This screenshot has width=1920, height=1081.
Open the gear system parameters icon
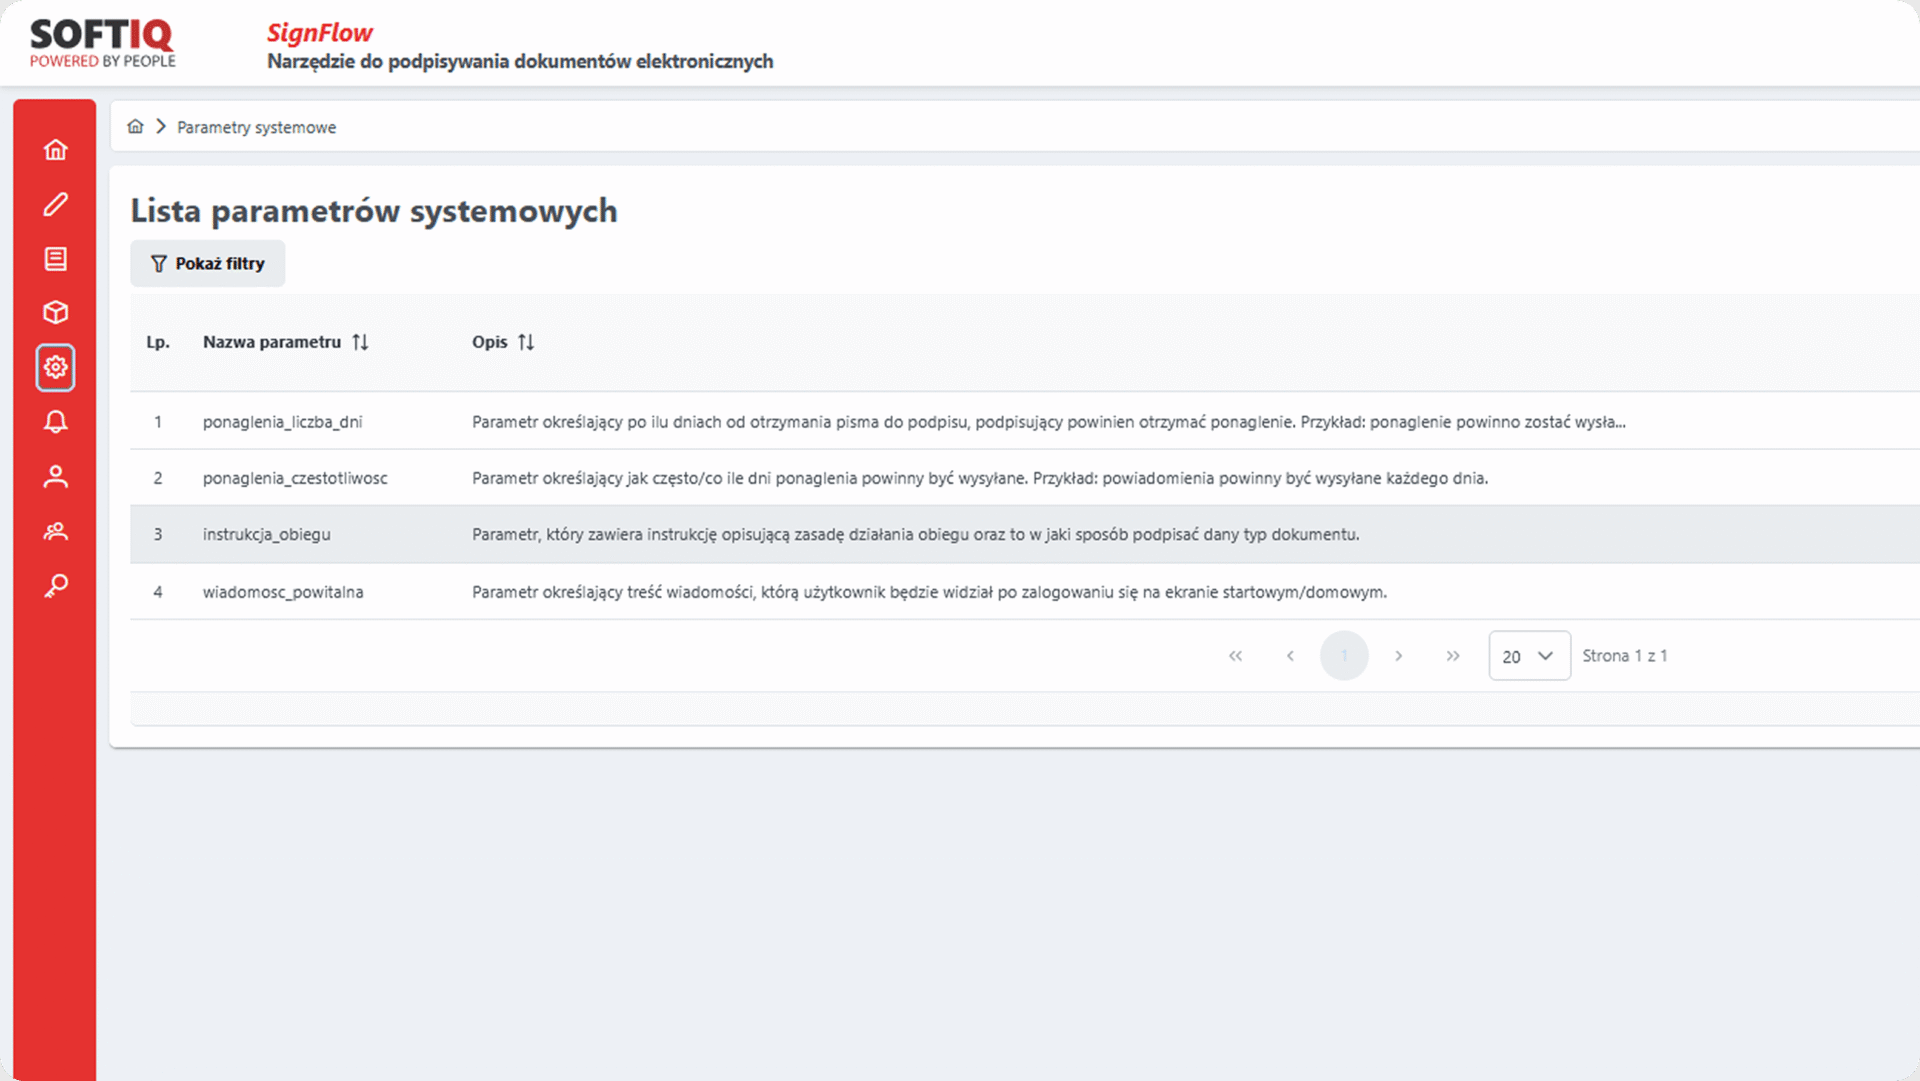pyautogui.click(x=56, y=367)
